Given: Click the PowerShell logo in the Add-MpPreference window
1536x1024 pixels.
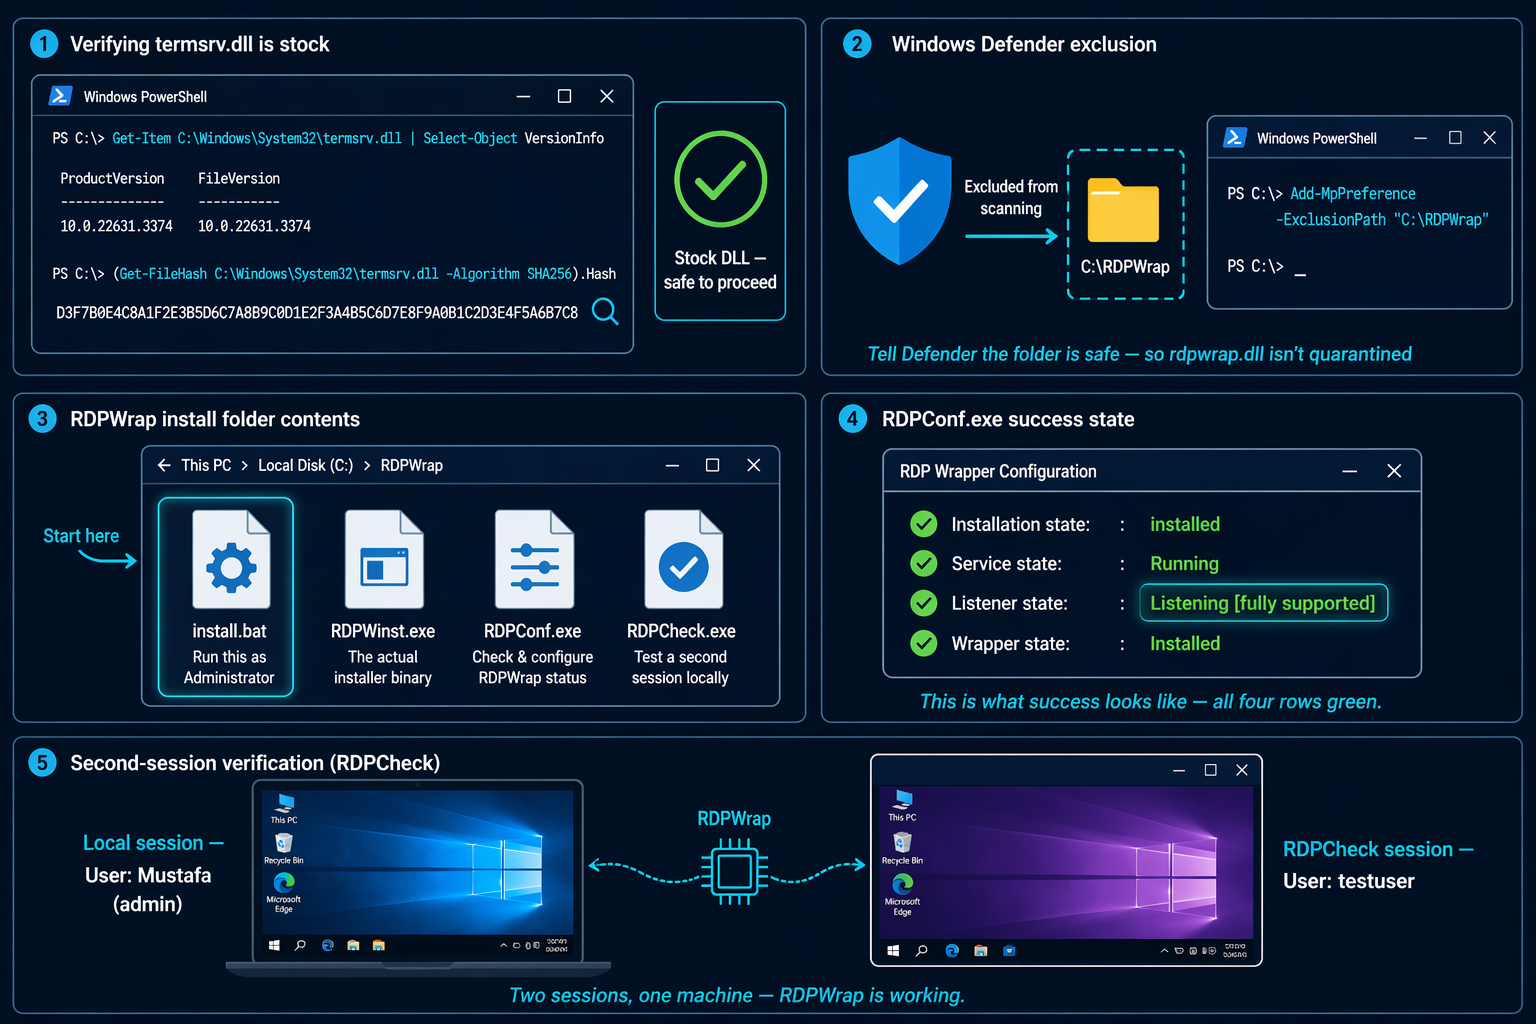Looking at the screenshot, I should [1235, 137].
